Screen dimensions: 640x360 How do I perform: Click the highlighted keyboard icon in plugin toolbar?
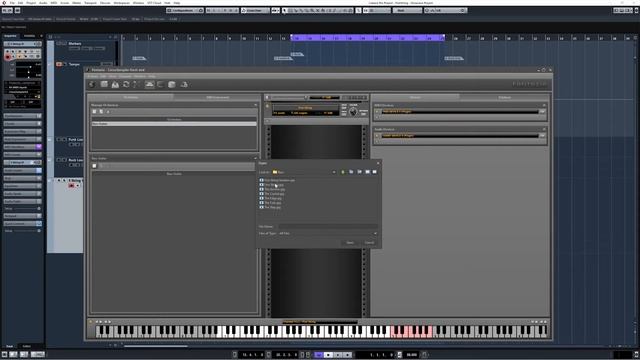click(149, 84)
